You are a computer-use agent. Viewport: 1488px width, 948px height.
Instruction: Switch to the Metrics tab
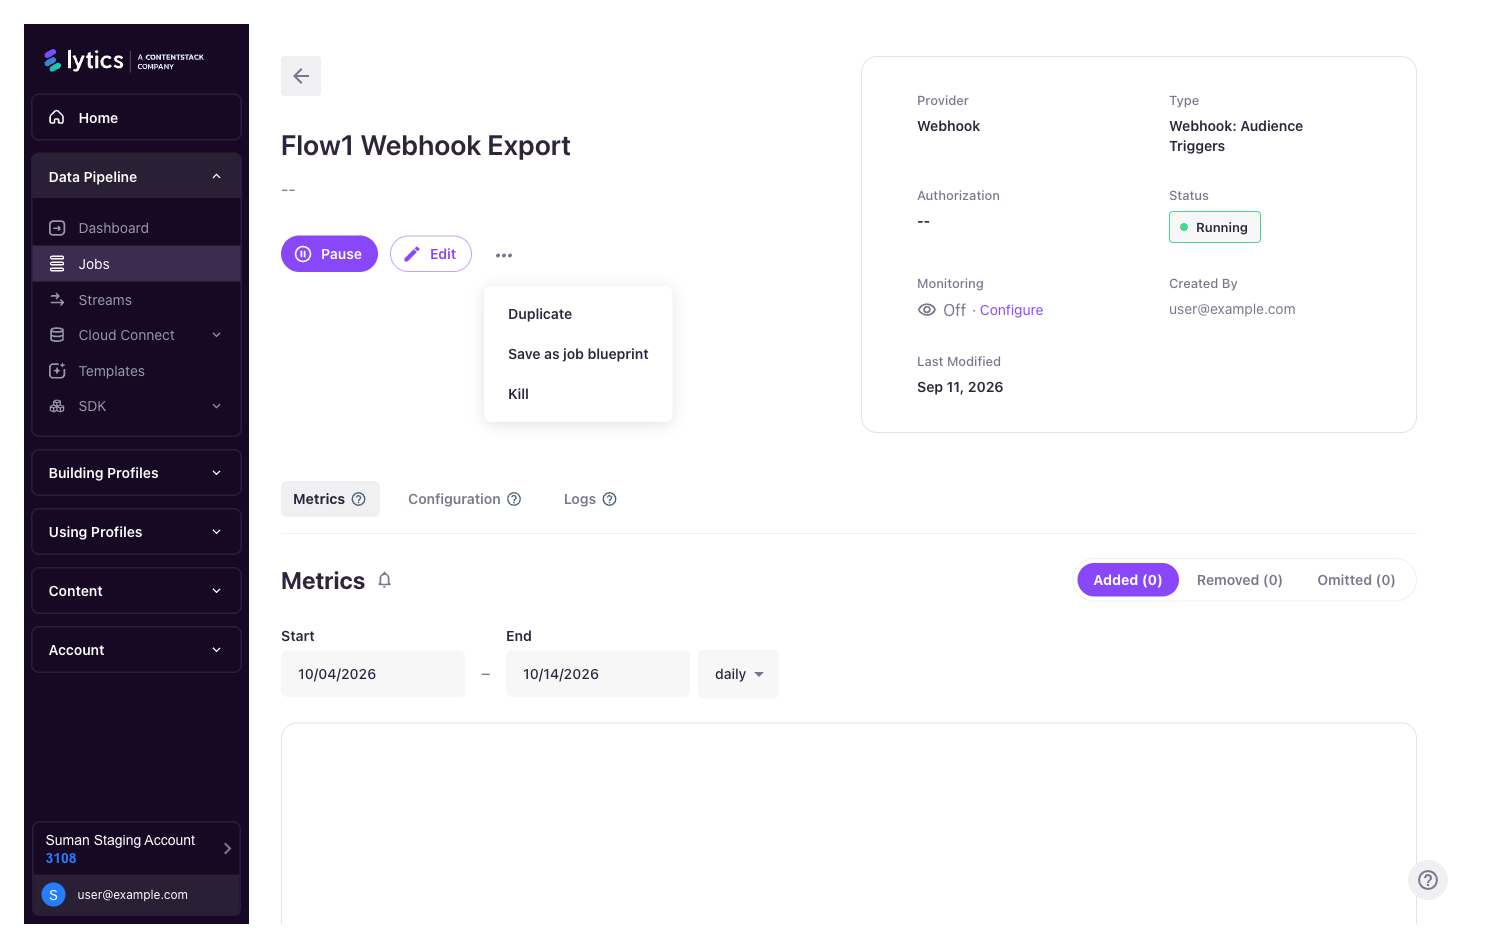pyautogui.click(x=330, y=499)
